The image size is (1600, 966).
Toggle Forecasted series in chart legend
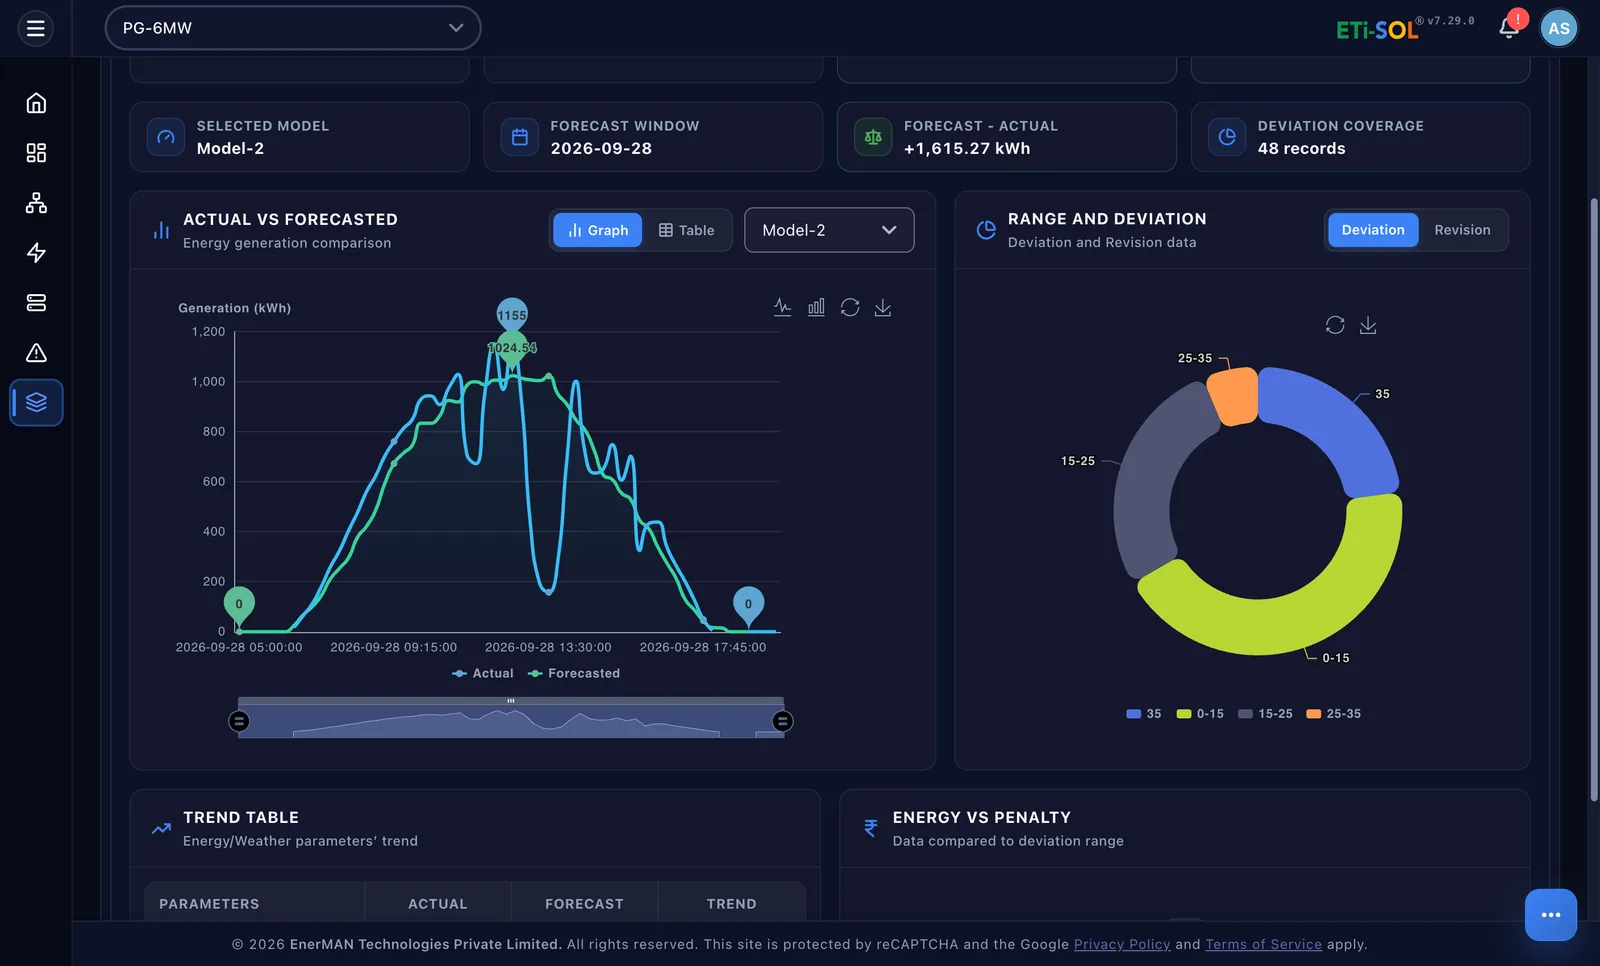pyautogui.click(x=574, y=674)
